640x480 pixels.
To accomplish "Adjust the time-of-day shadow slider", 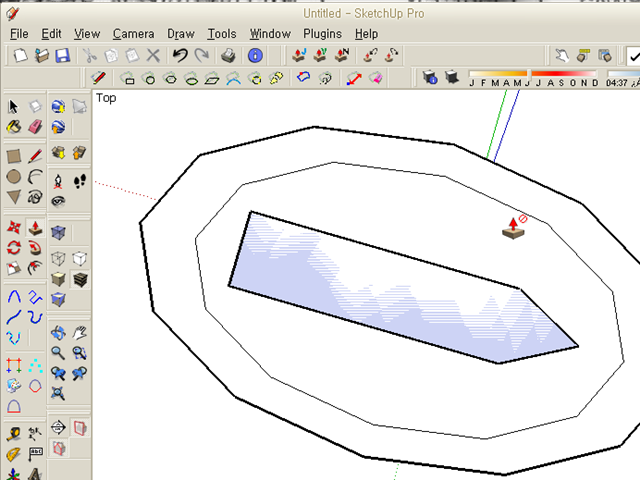I will pos(623,73).
